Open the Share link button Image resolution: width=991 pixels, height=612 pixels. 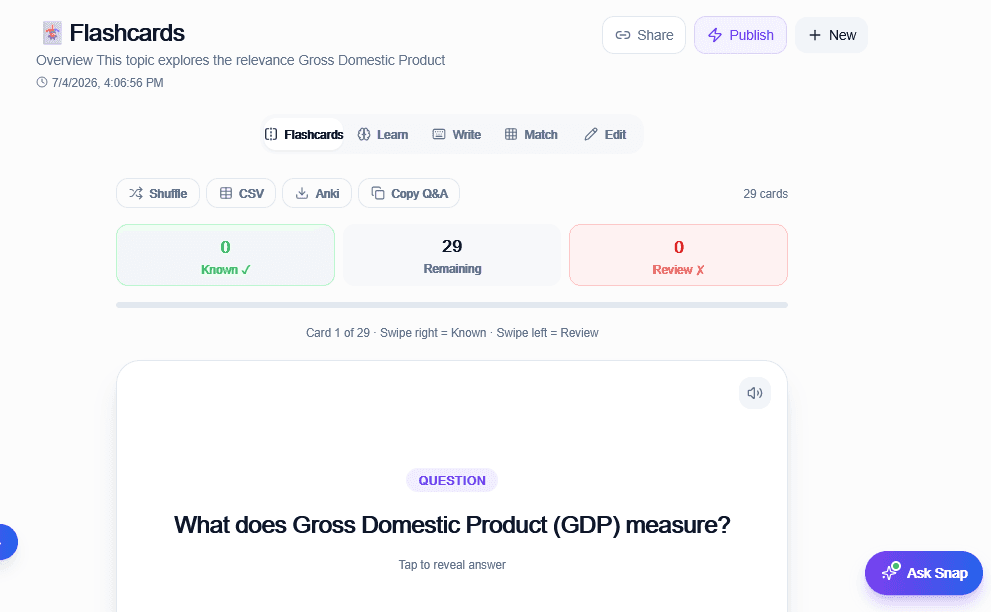[x=643, y=35]
